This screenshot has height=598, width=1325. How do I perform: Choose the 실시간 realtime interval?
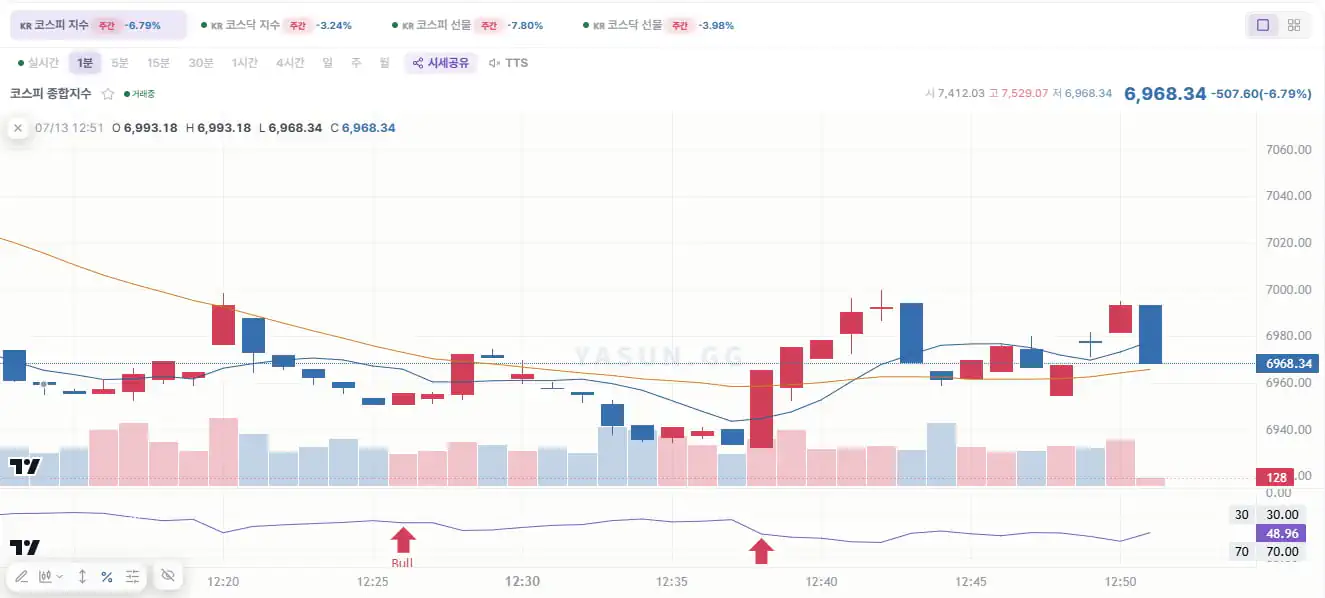(38, 63)
